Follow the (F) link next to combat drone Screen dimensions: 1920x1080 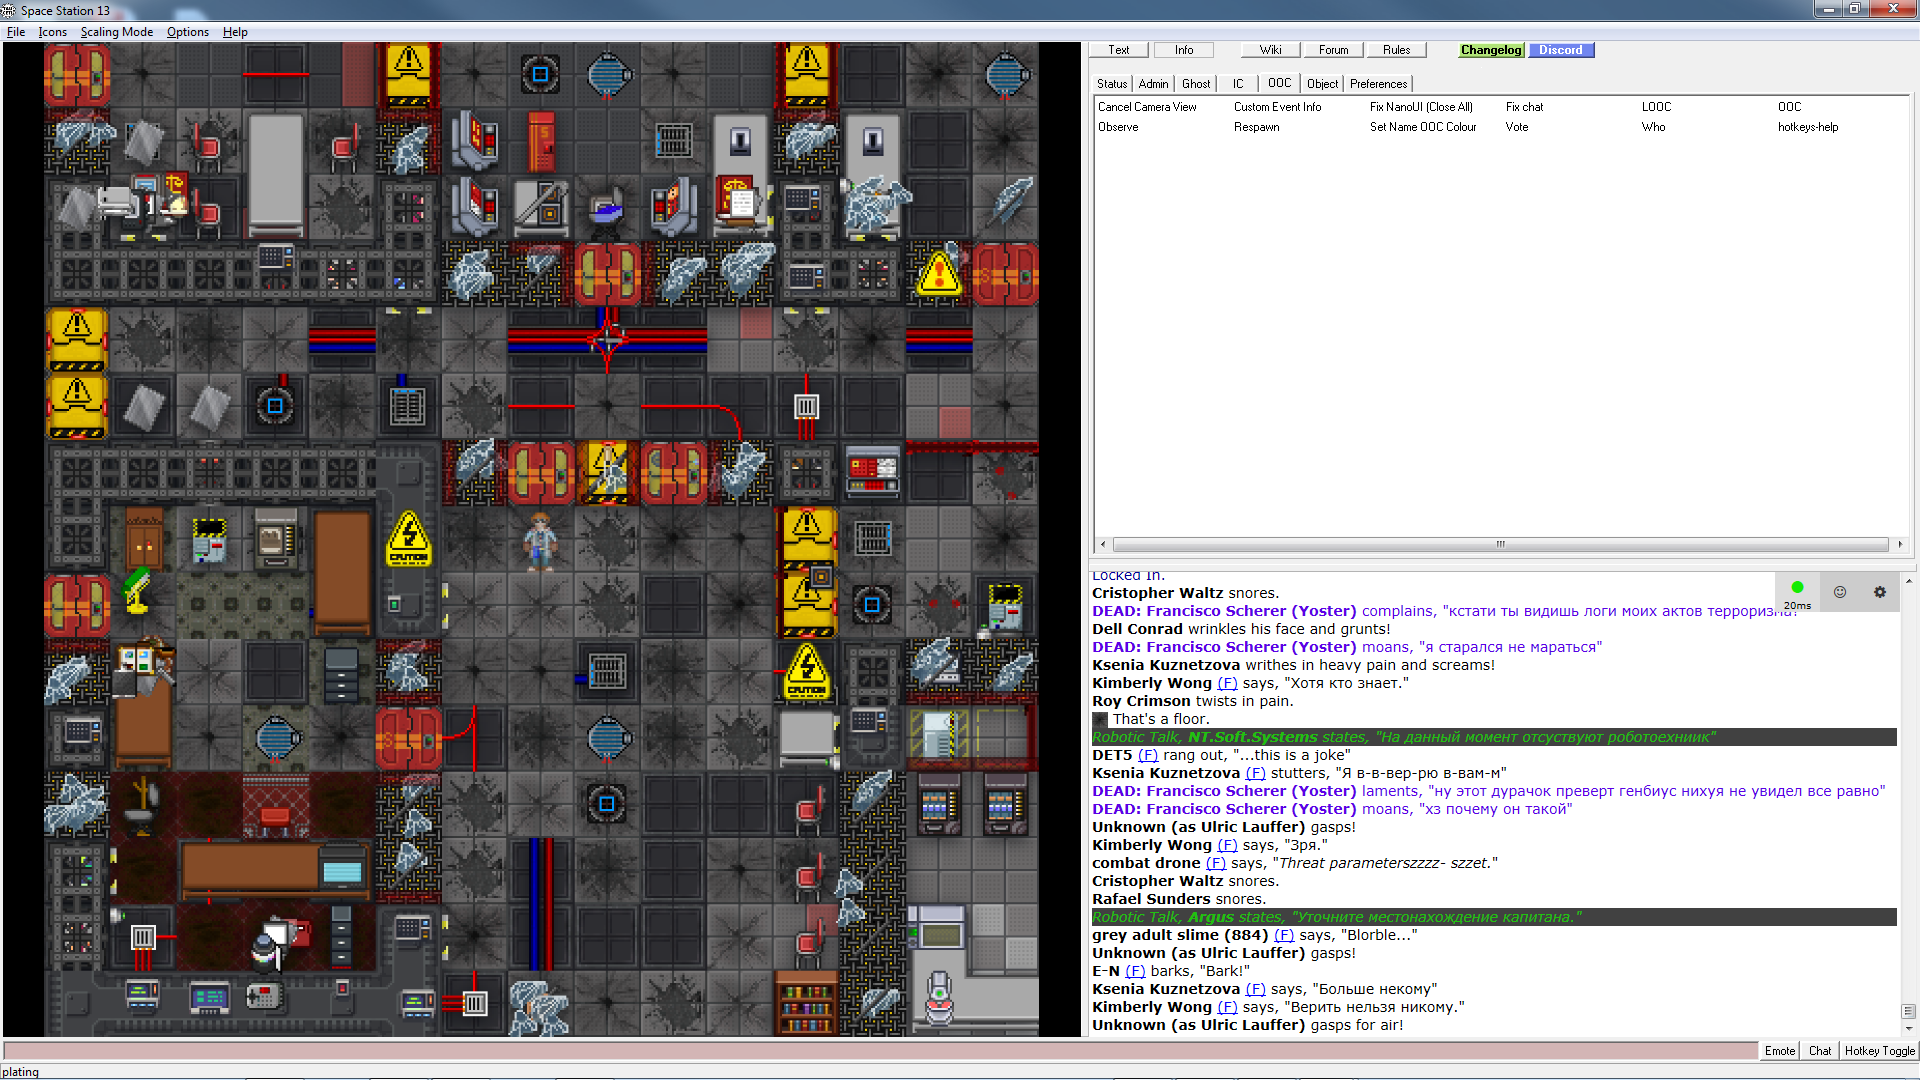[x=1215, y=863]
